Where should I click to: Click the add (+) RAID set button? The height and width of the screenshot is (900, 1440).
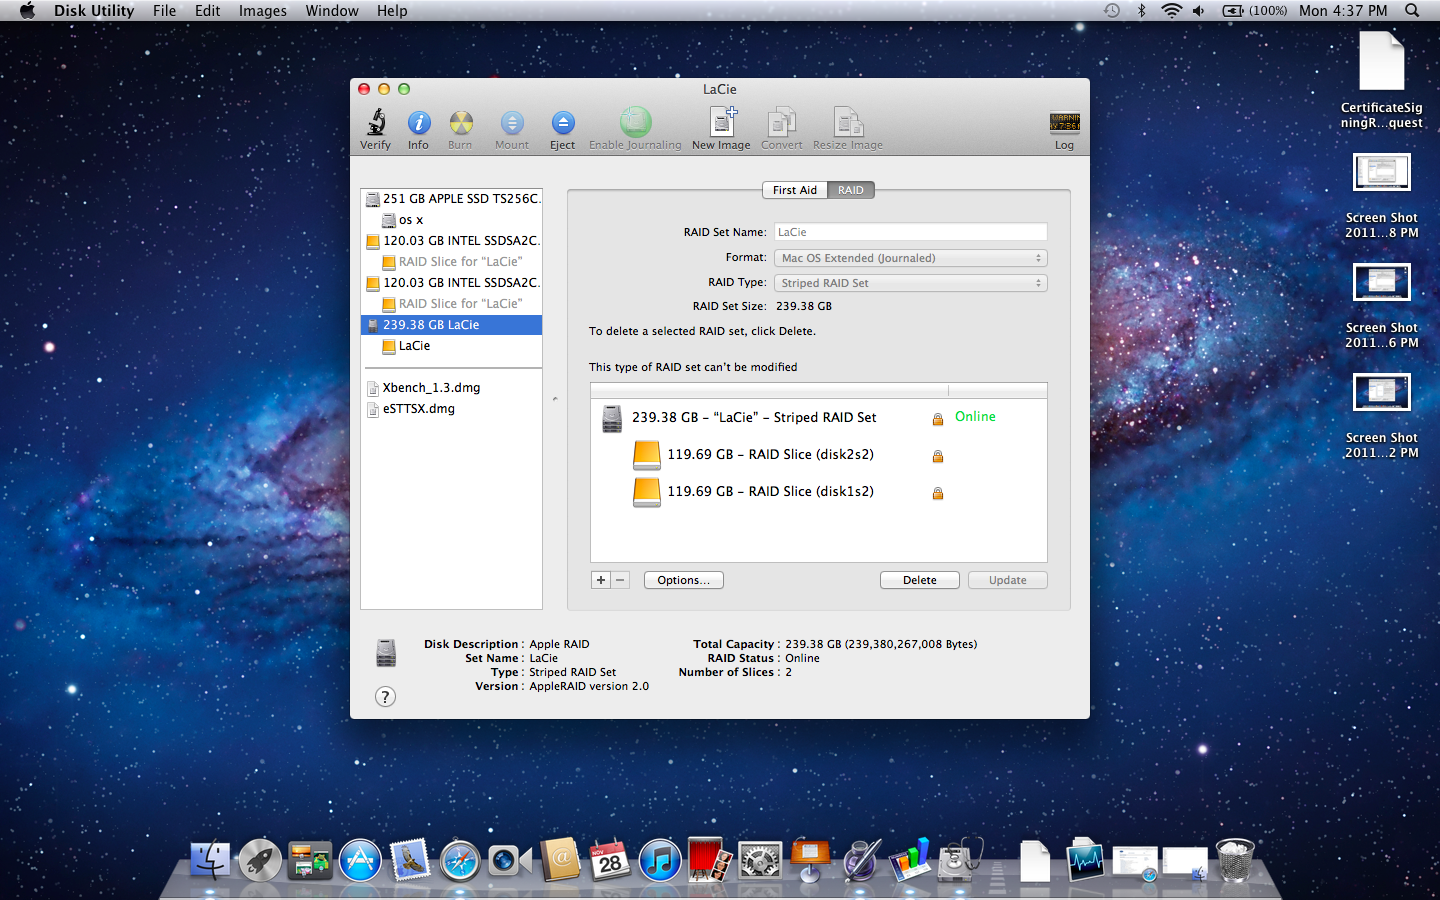601,580
